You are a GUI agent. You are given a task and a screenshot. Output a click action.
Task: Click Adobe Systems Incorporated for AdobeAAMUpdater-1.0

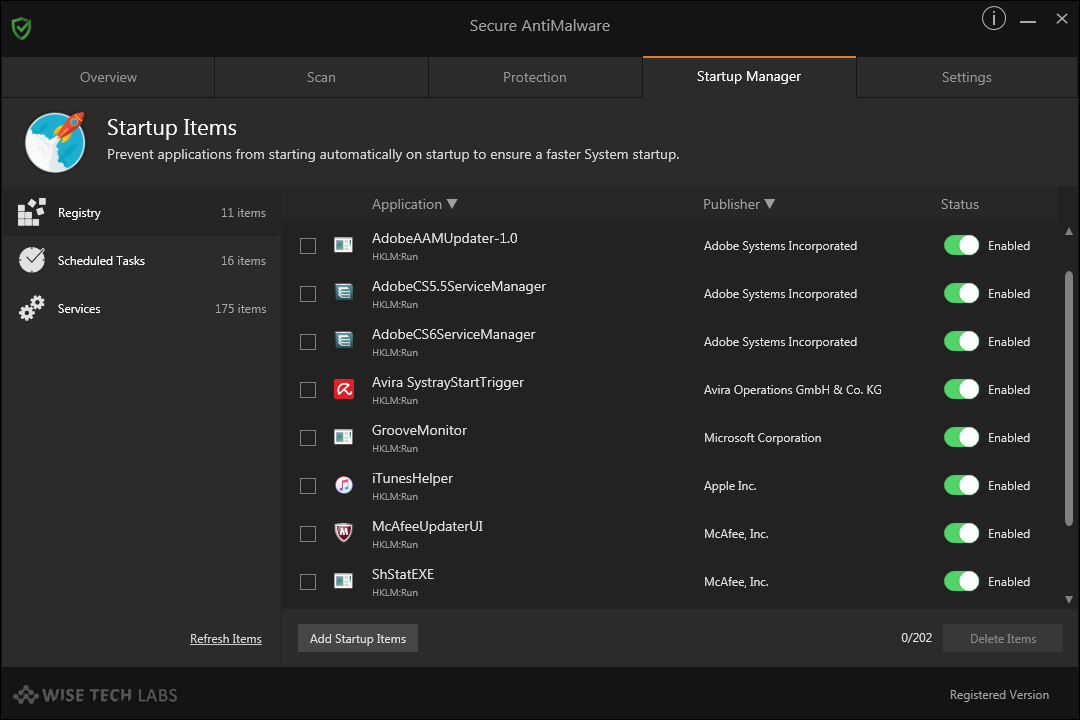[x=780, y=246]
